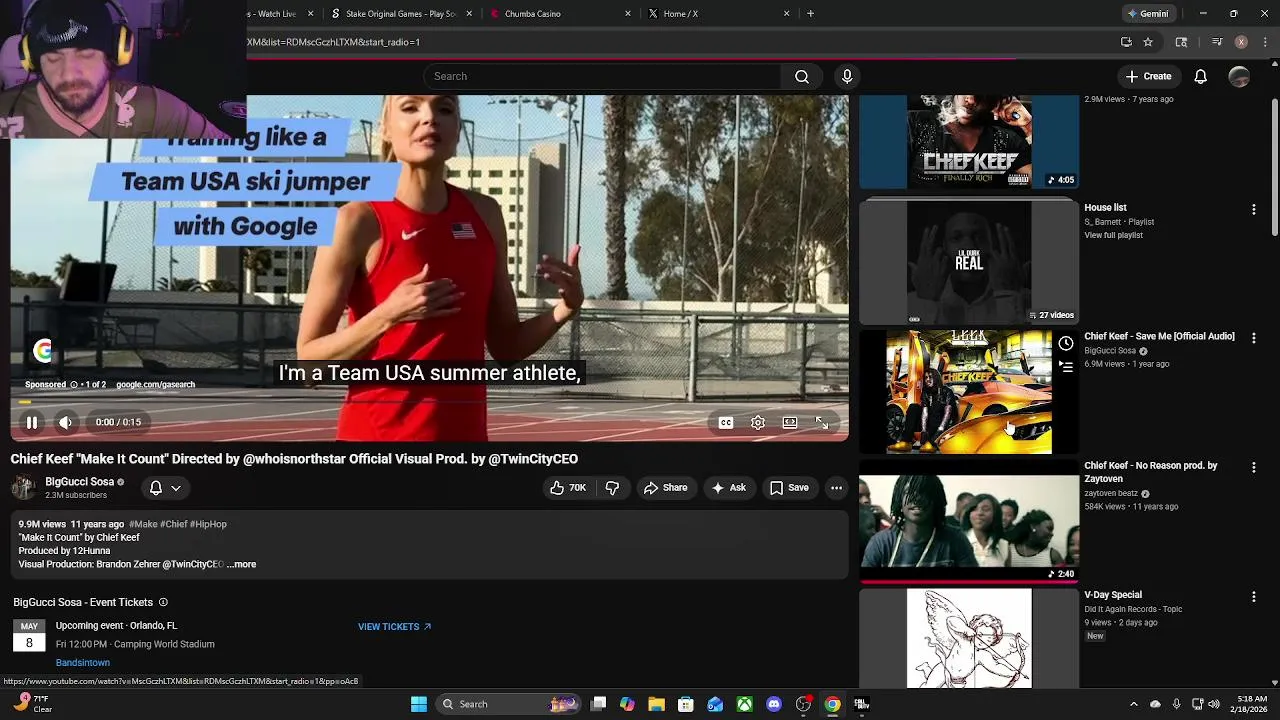Open more actions ellipsis beside Save

coord(836,488)
